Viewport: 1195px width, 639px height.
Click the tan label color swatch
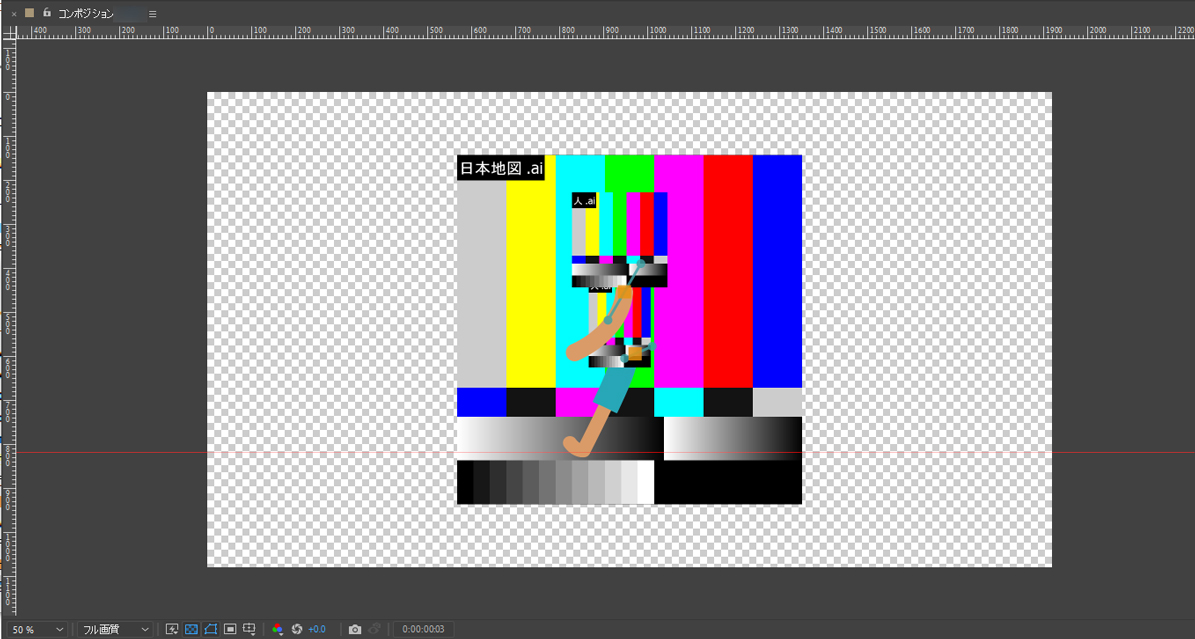coord(30,13)
